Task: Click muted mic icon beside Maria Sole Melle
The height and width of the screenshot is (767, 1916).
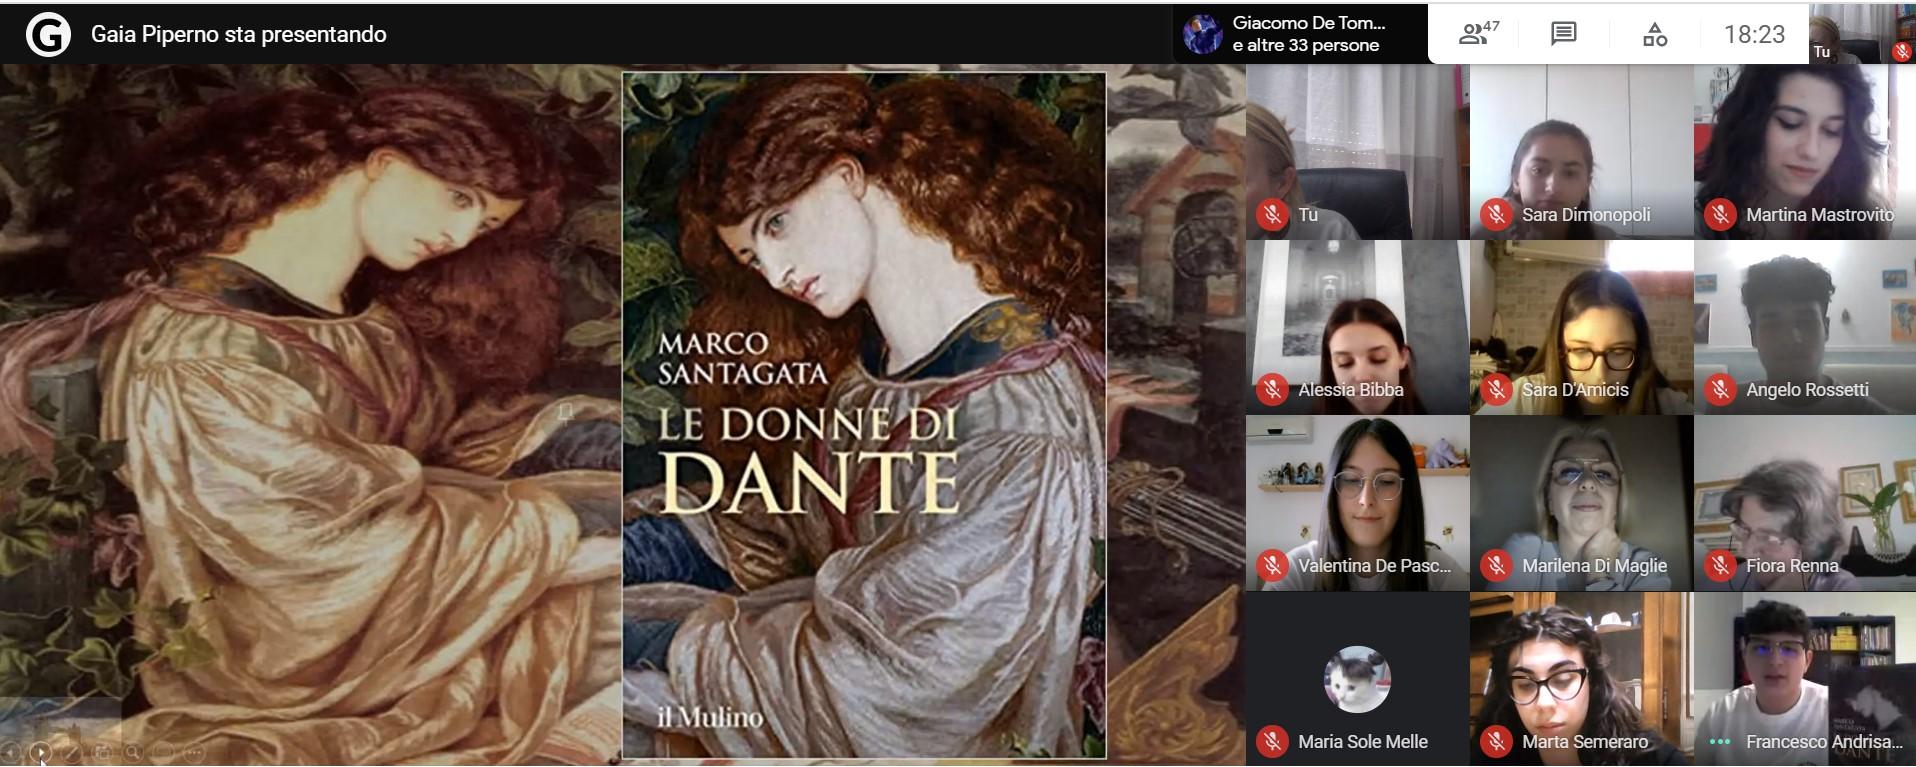Action: click(x=1272, y=741)
